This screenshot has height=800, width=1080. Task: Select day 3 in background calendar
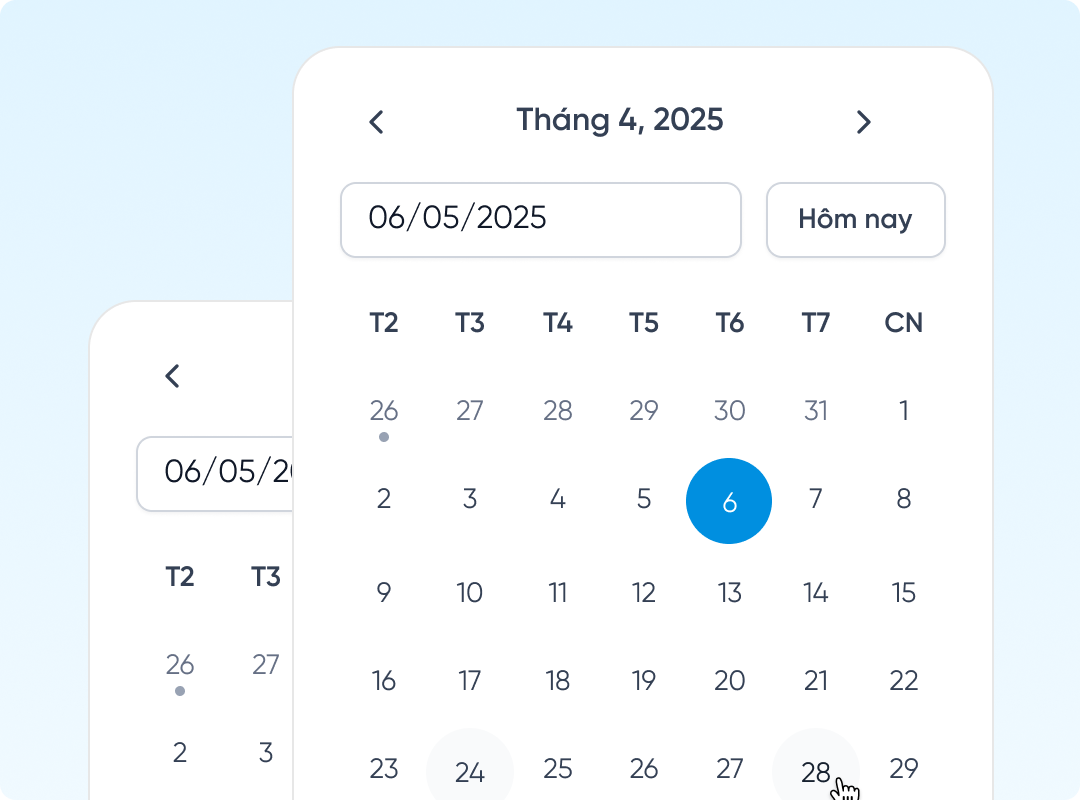[265, 752]
